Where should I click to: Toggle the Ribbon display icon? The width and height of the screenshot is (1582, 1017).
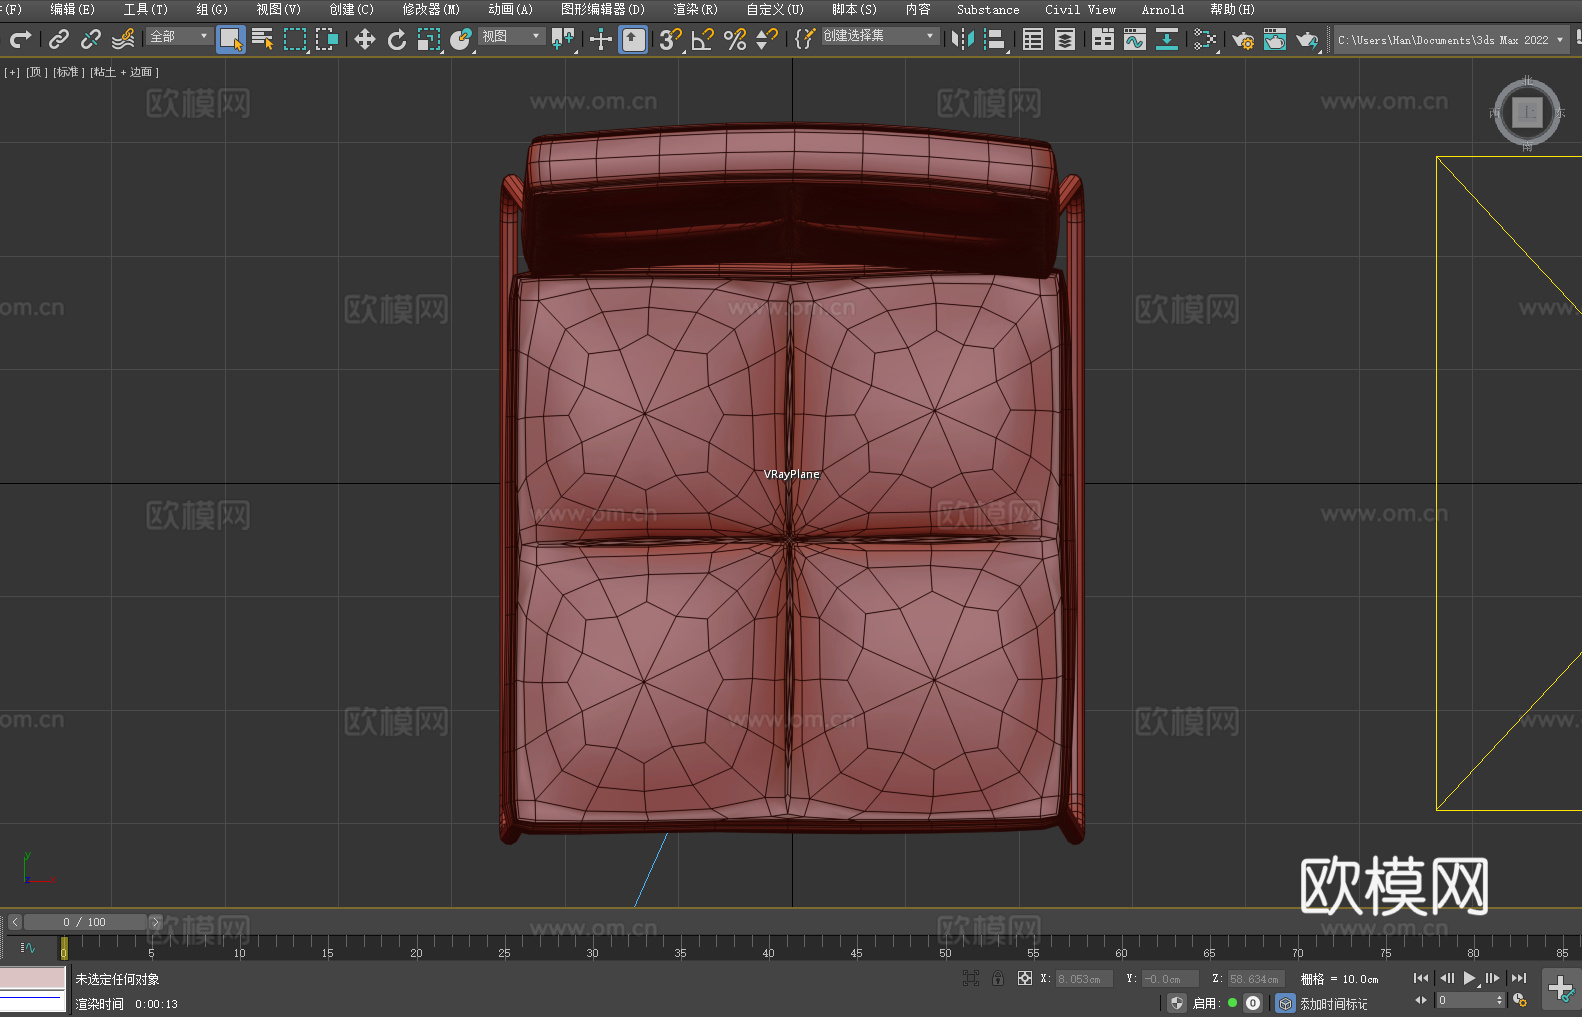[1103, 39]
